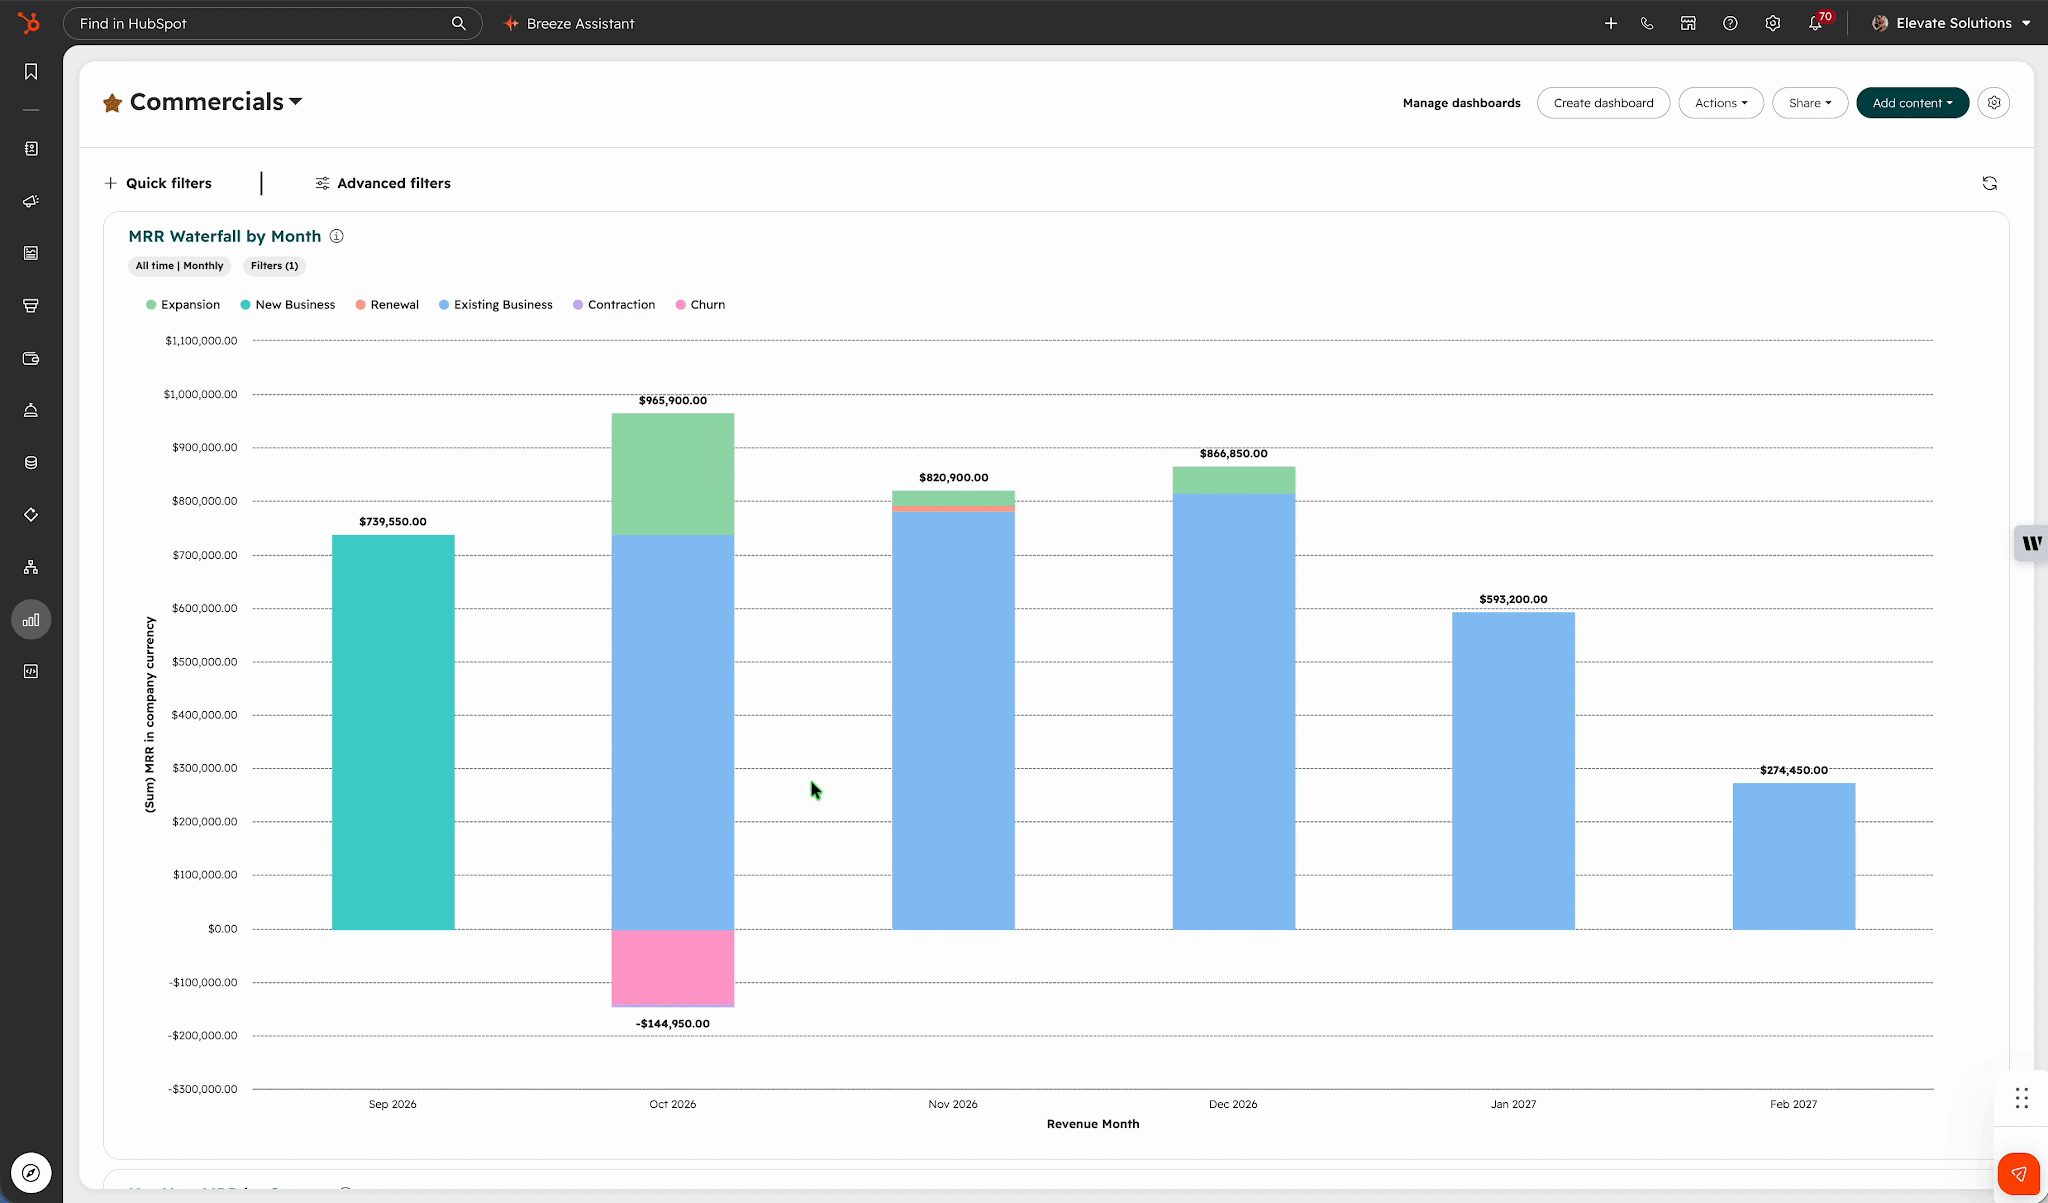The image size is (2048, 1203).
Task: Open the top bar settings gear
Action: point(1773,23)
